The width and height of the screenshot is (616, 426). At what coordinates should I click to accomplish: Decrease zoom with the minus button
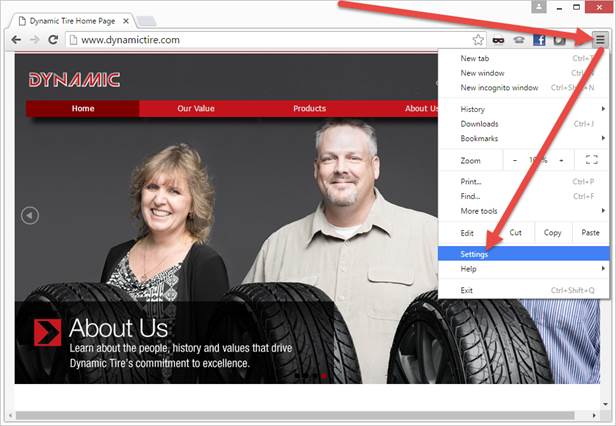tap(515, 160)
